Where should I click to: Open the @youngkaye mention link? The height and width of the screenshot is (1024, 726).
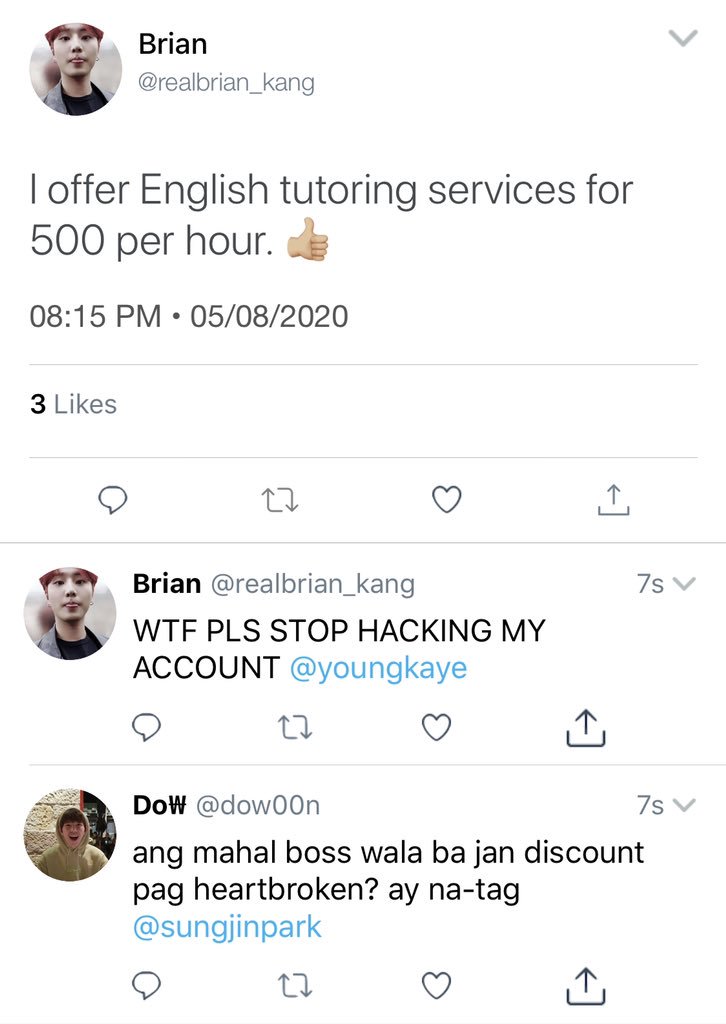pos(378,667)
